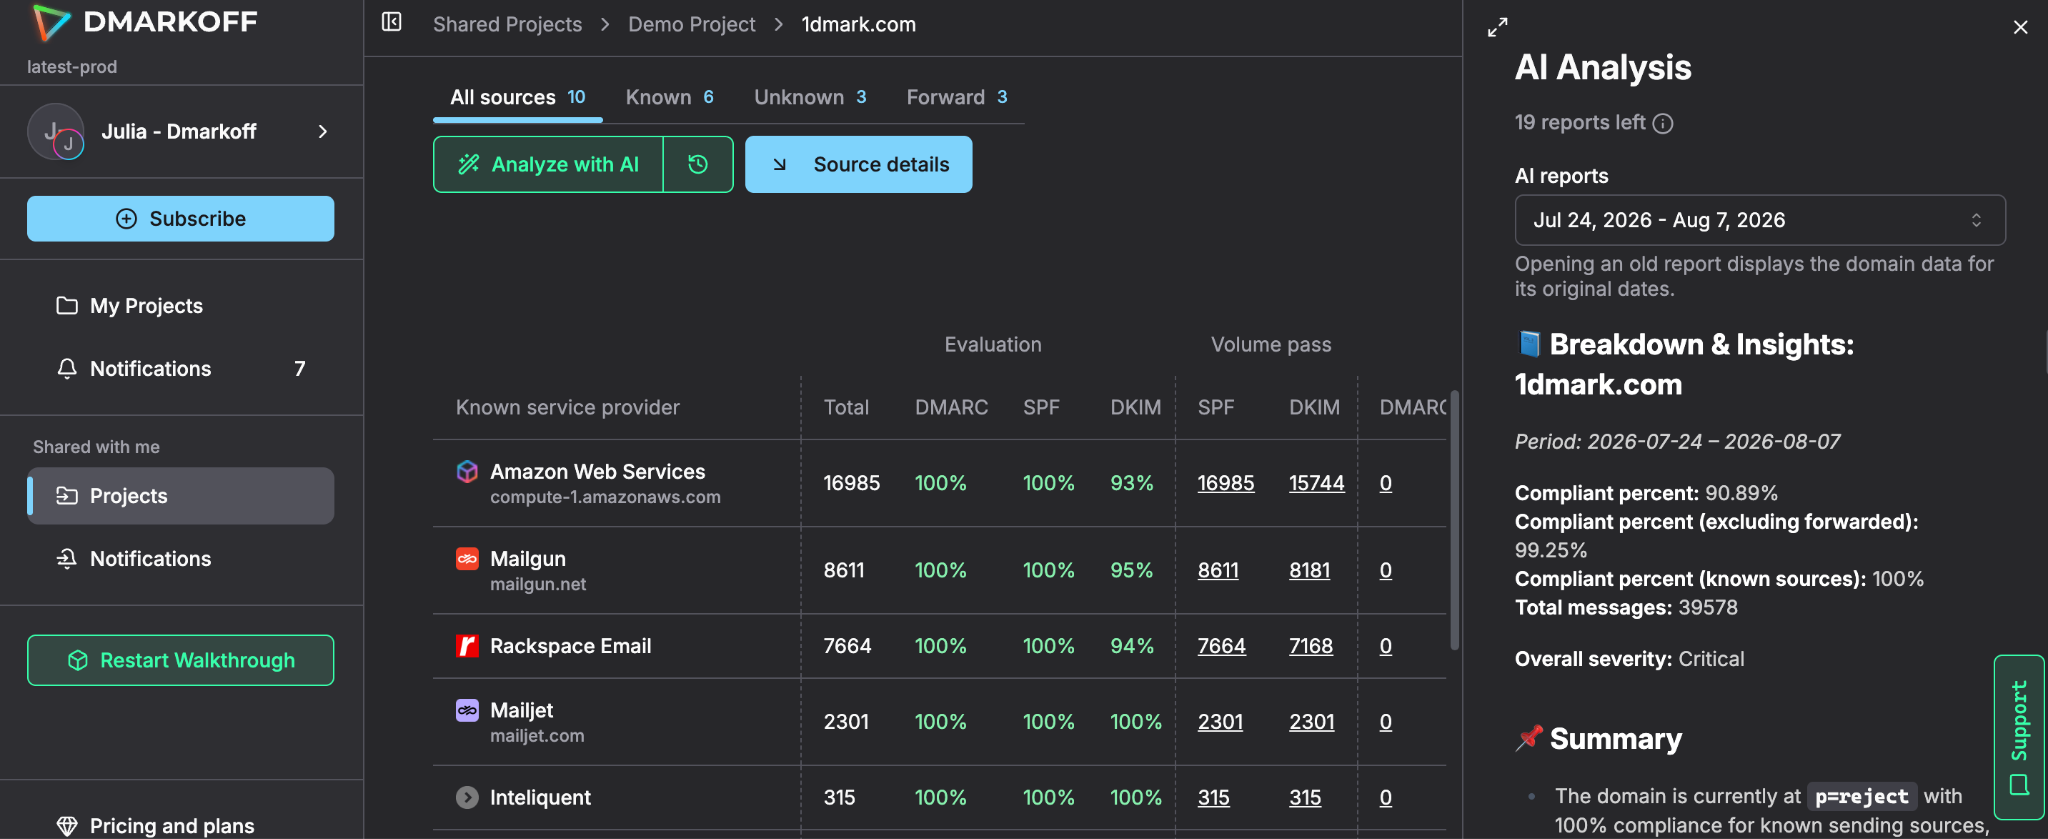Open the Support side tab
The height and width of the screenshot is (839, 2048).
2019,737
